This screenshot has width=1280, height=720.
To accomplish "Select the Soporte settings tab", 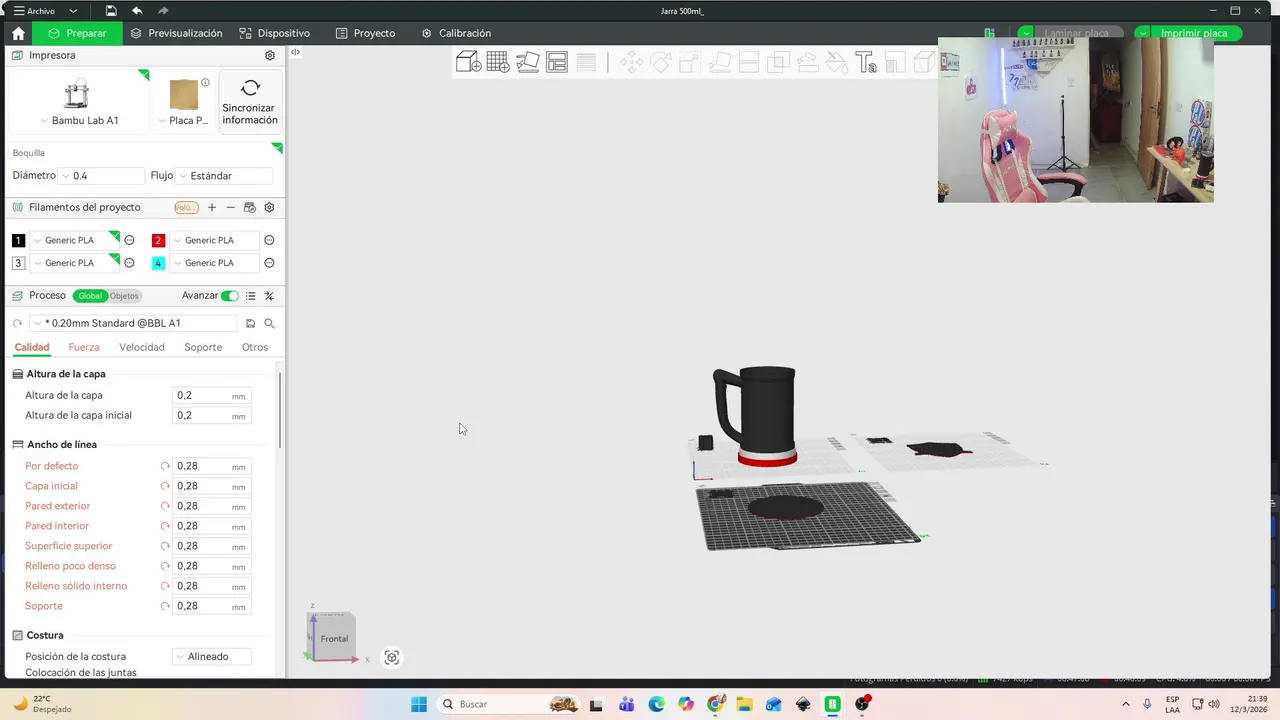I will point(203,347).
